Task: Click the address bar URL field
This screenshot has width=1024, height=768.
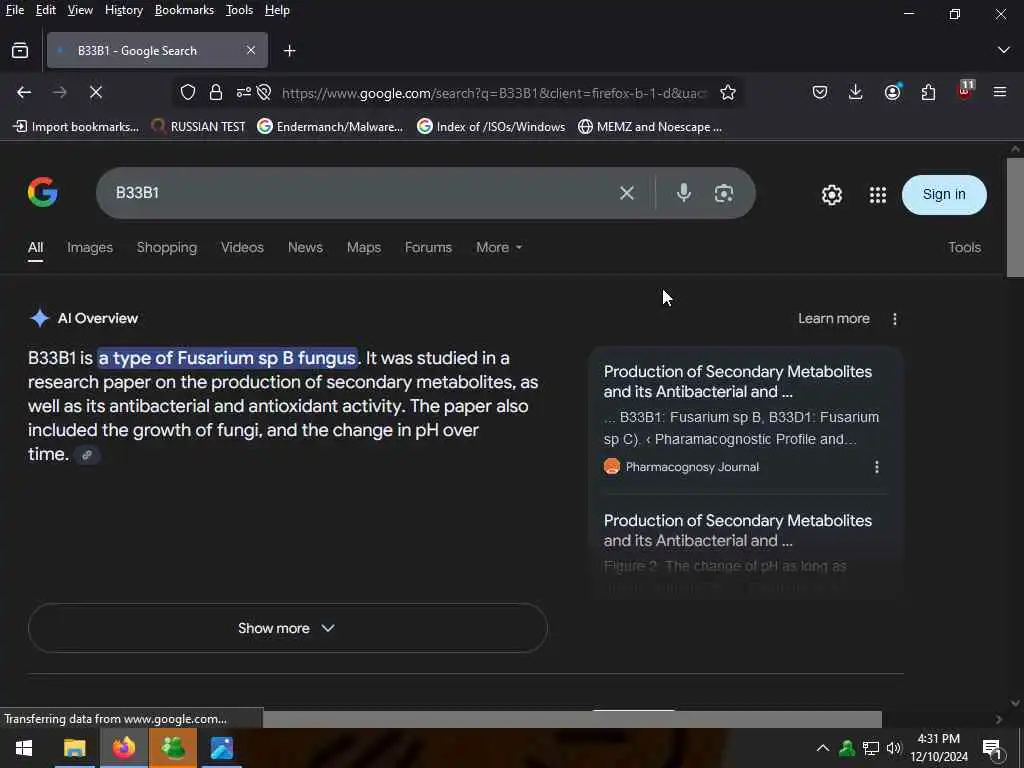Action: click(494, 93)
